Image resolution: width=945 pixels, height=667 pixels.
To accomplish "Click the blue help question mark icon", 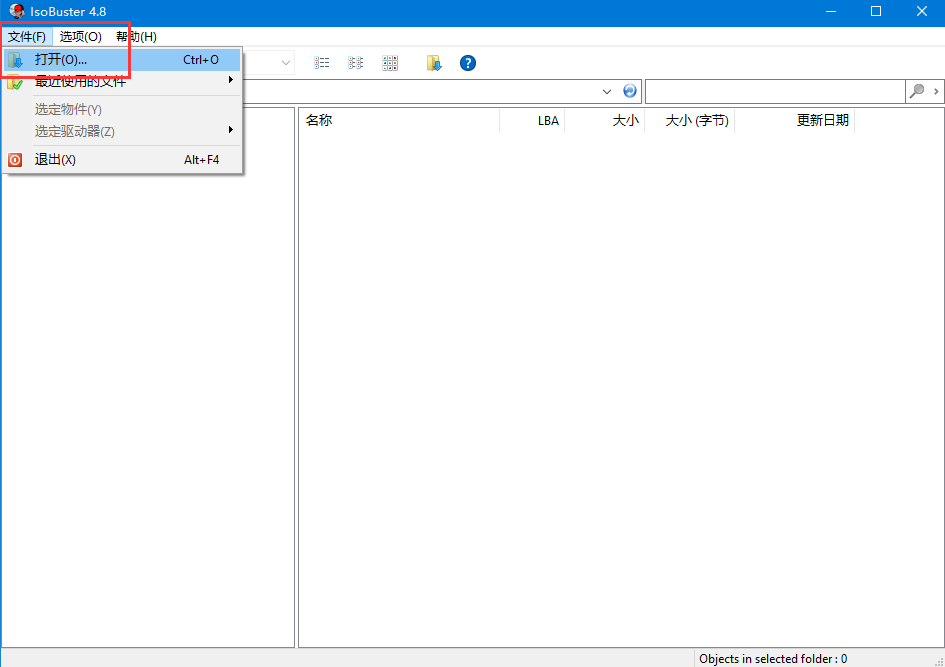I will click(x=467, y=63).
